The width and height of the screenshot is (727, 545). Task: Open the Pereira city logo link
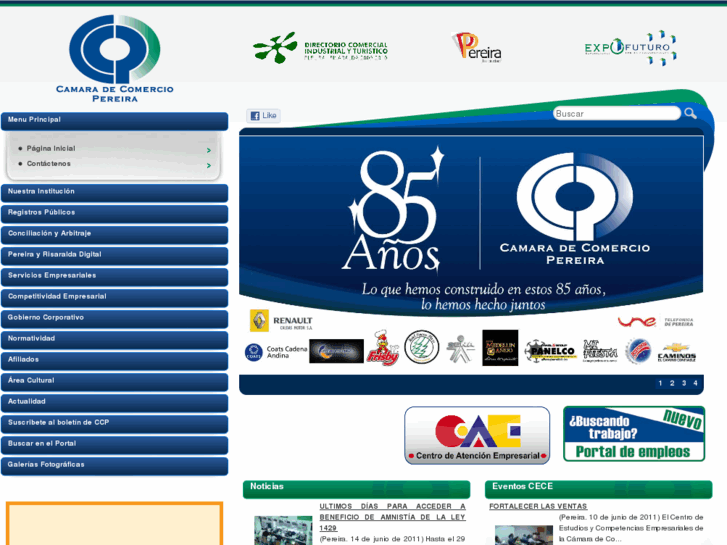click(x=477, y=47)
